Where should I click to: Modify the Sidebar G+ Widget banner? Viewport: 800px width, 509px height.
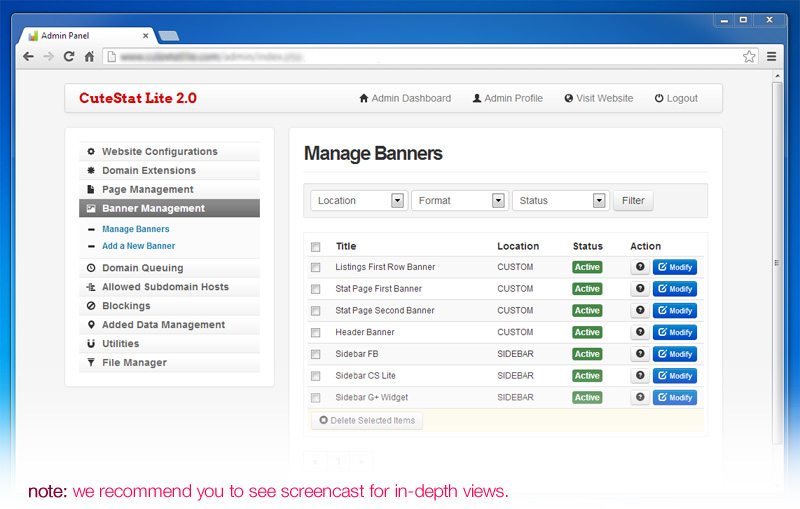[674, 397]
